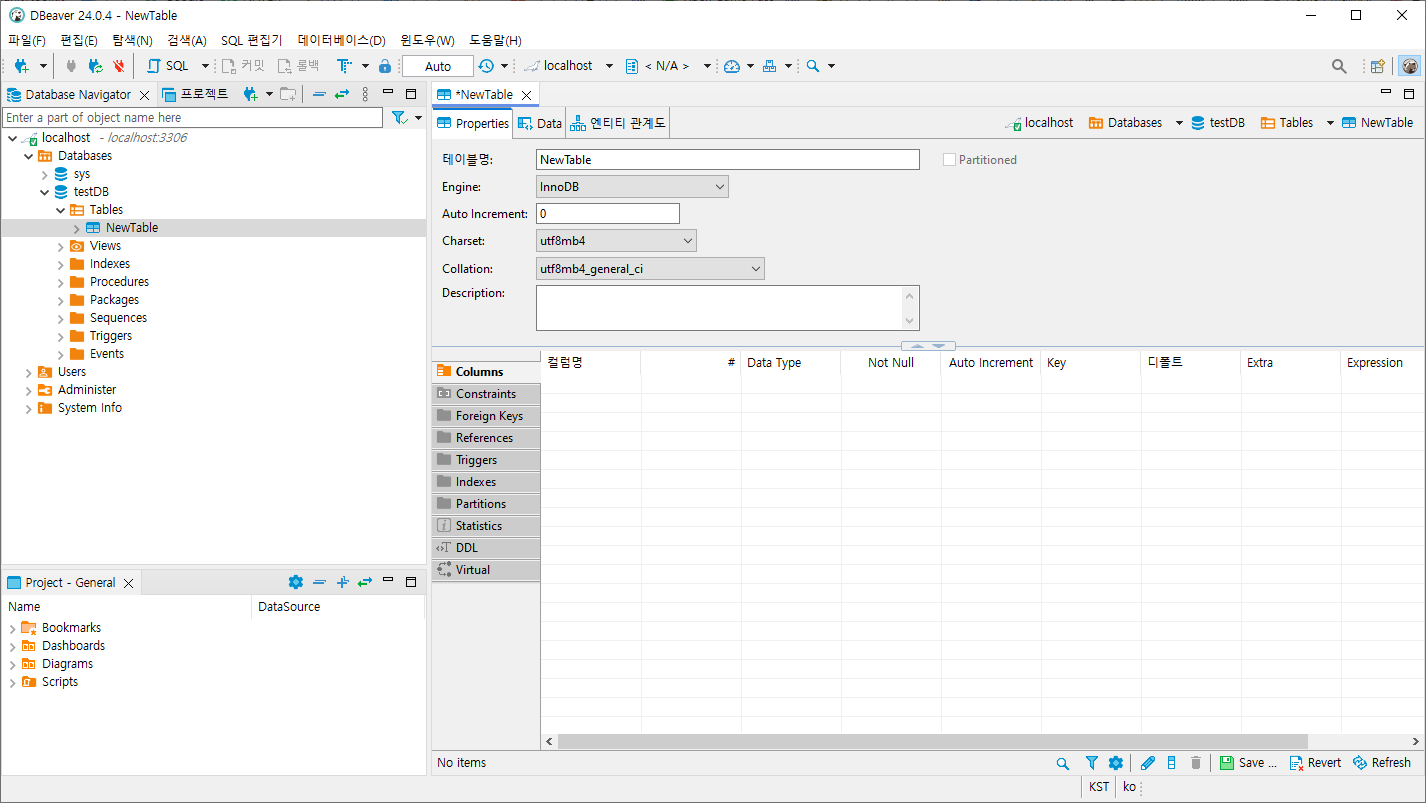Click the trash delete icon in bottom toolbar

[x=1196, y=763]
